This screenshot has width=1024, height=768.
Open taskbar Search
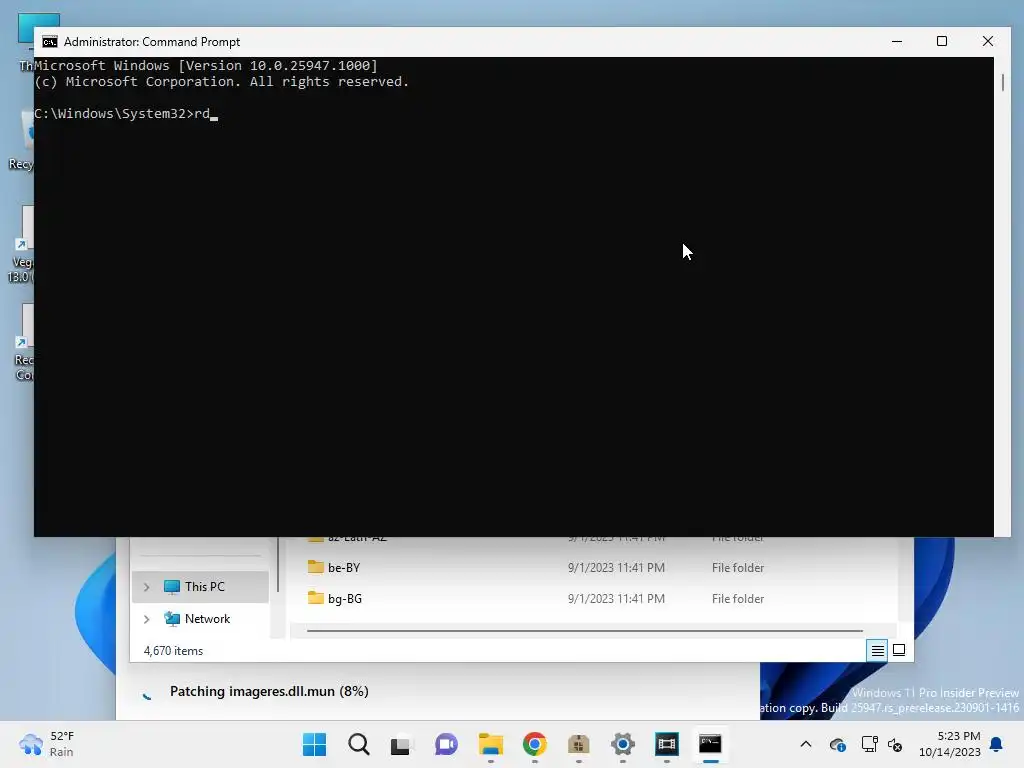359,744
